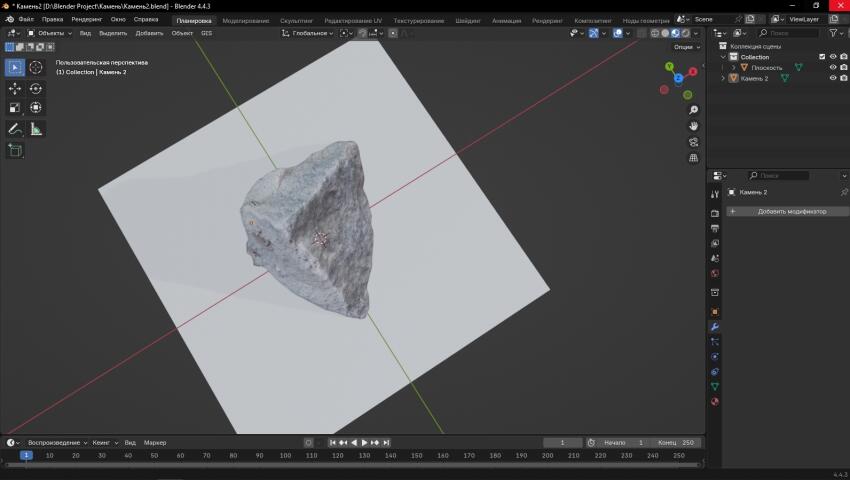Image resolution: width=850 pixels, height=480 pixels.
Task: Open the Modifiers wrench tab
Action: click(714, 327)
